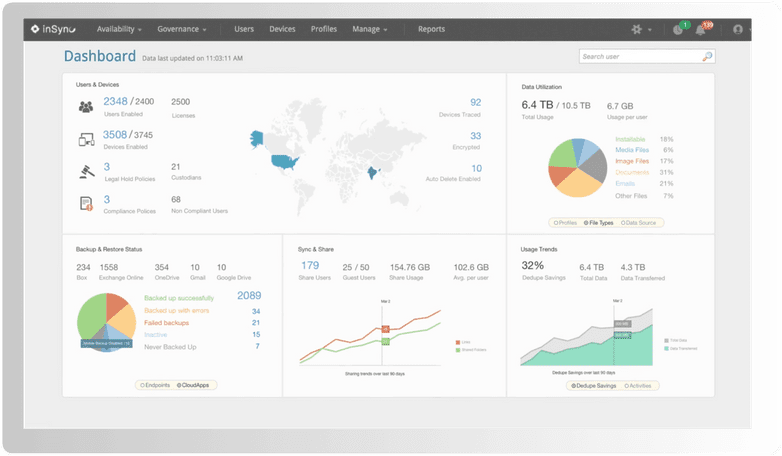Open the Manage dropdown menu

(369, 29)
